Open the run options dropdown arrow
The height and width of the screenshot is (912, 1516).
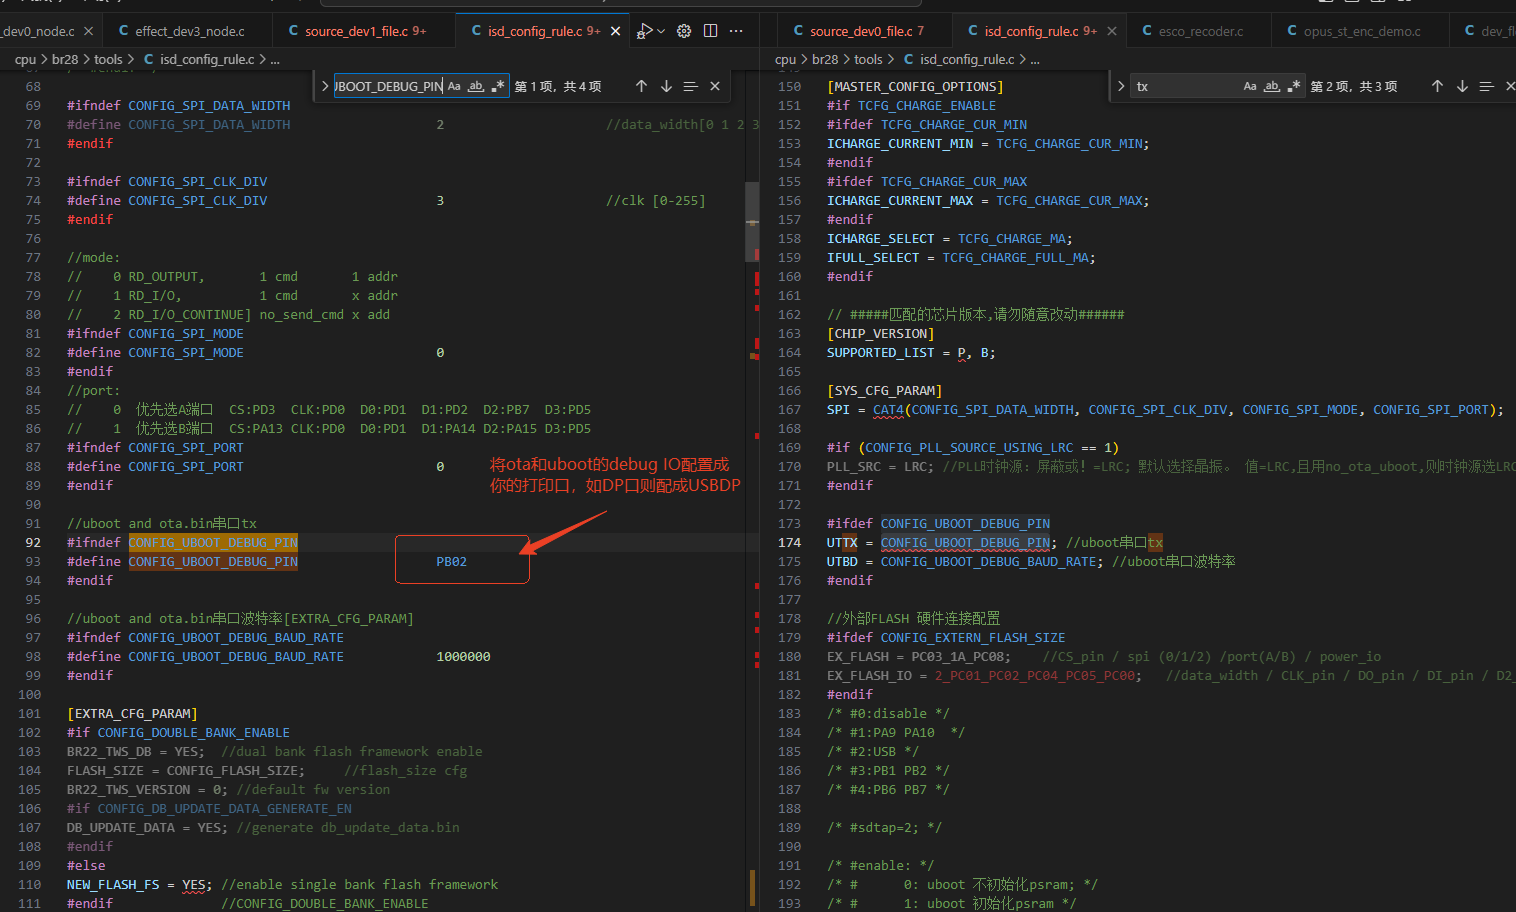[x=661, y=31]
